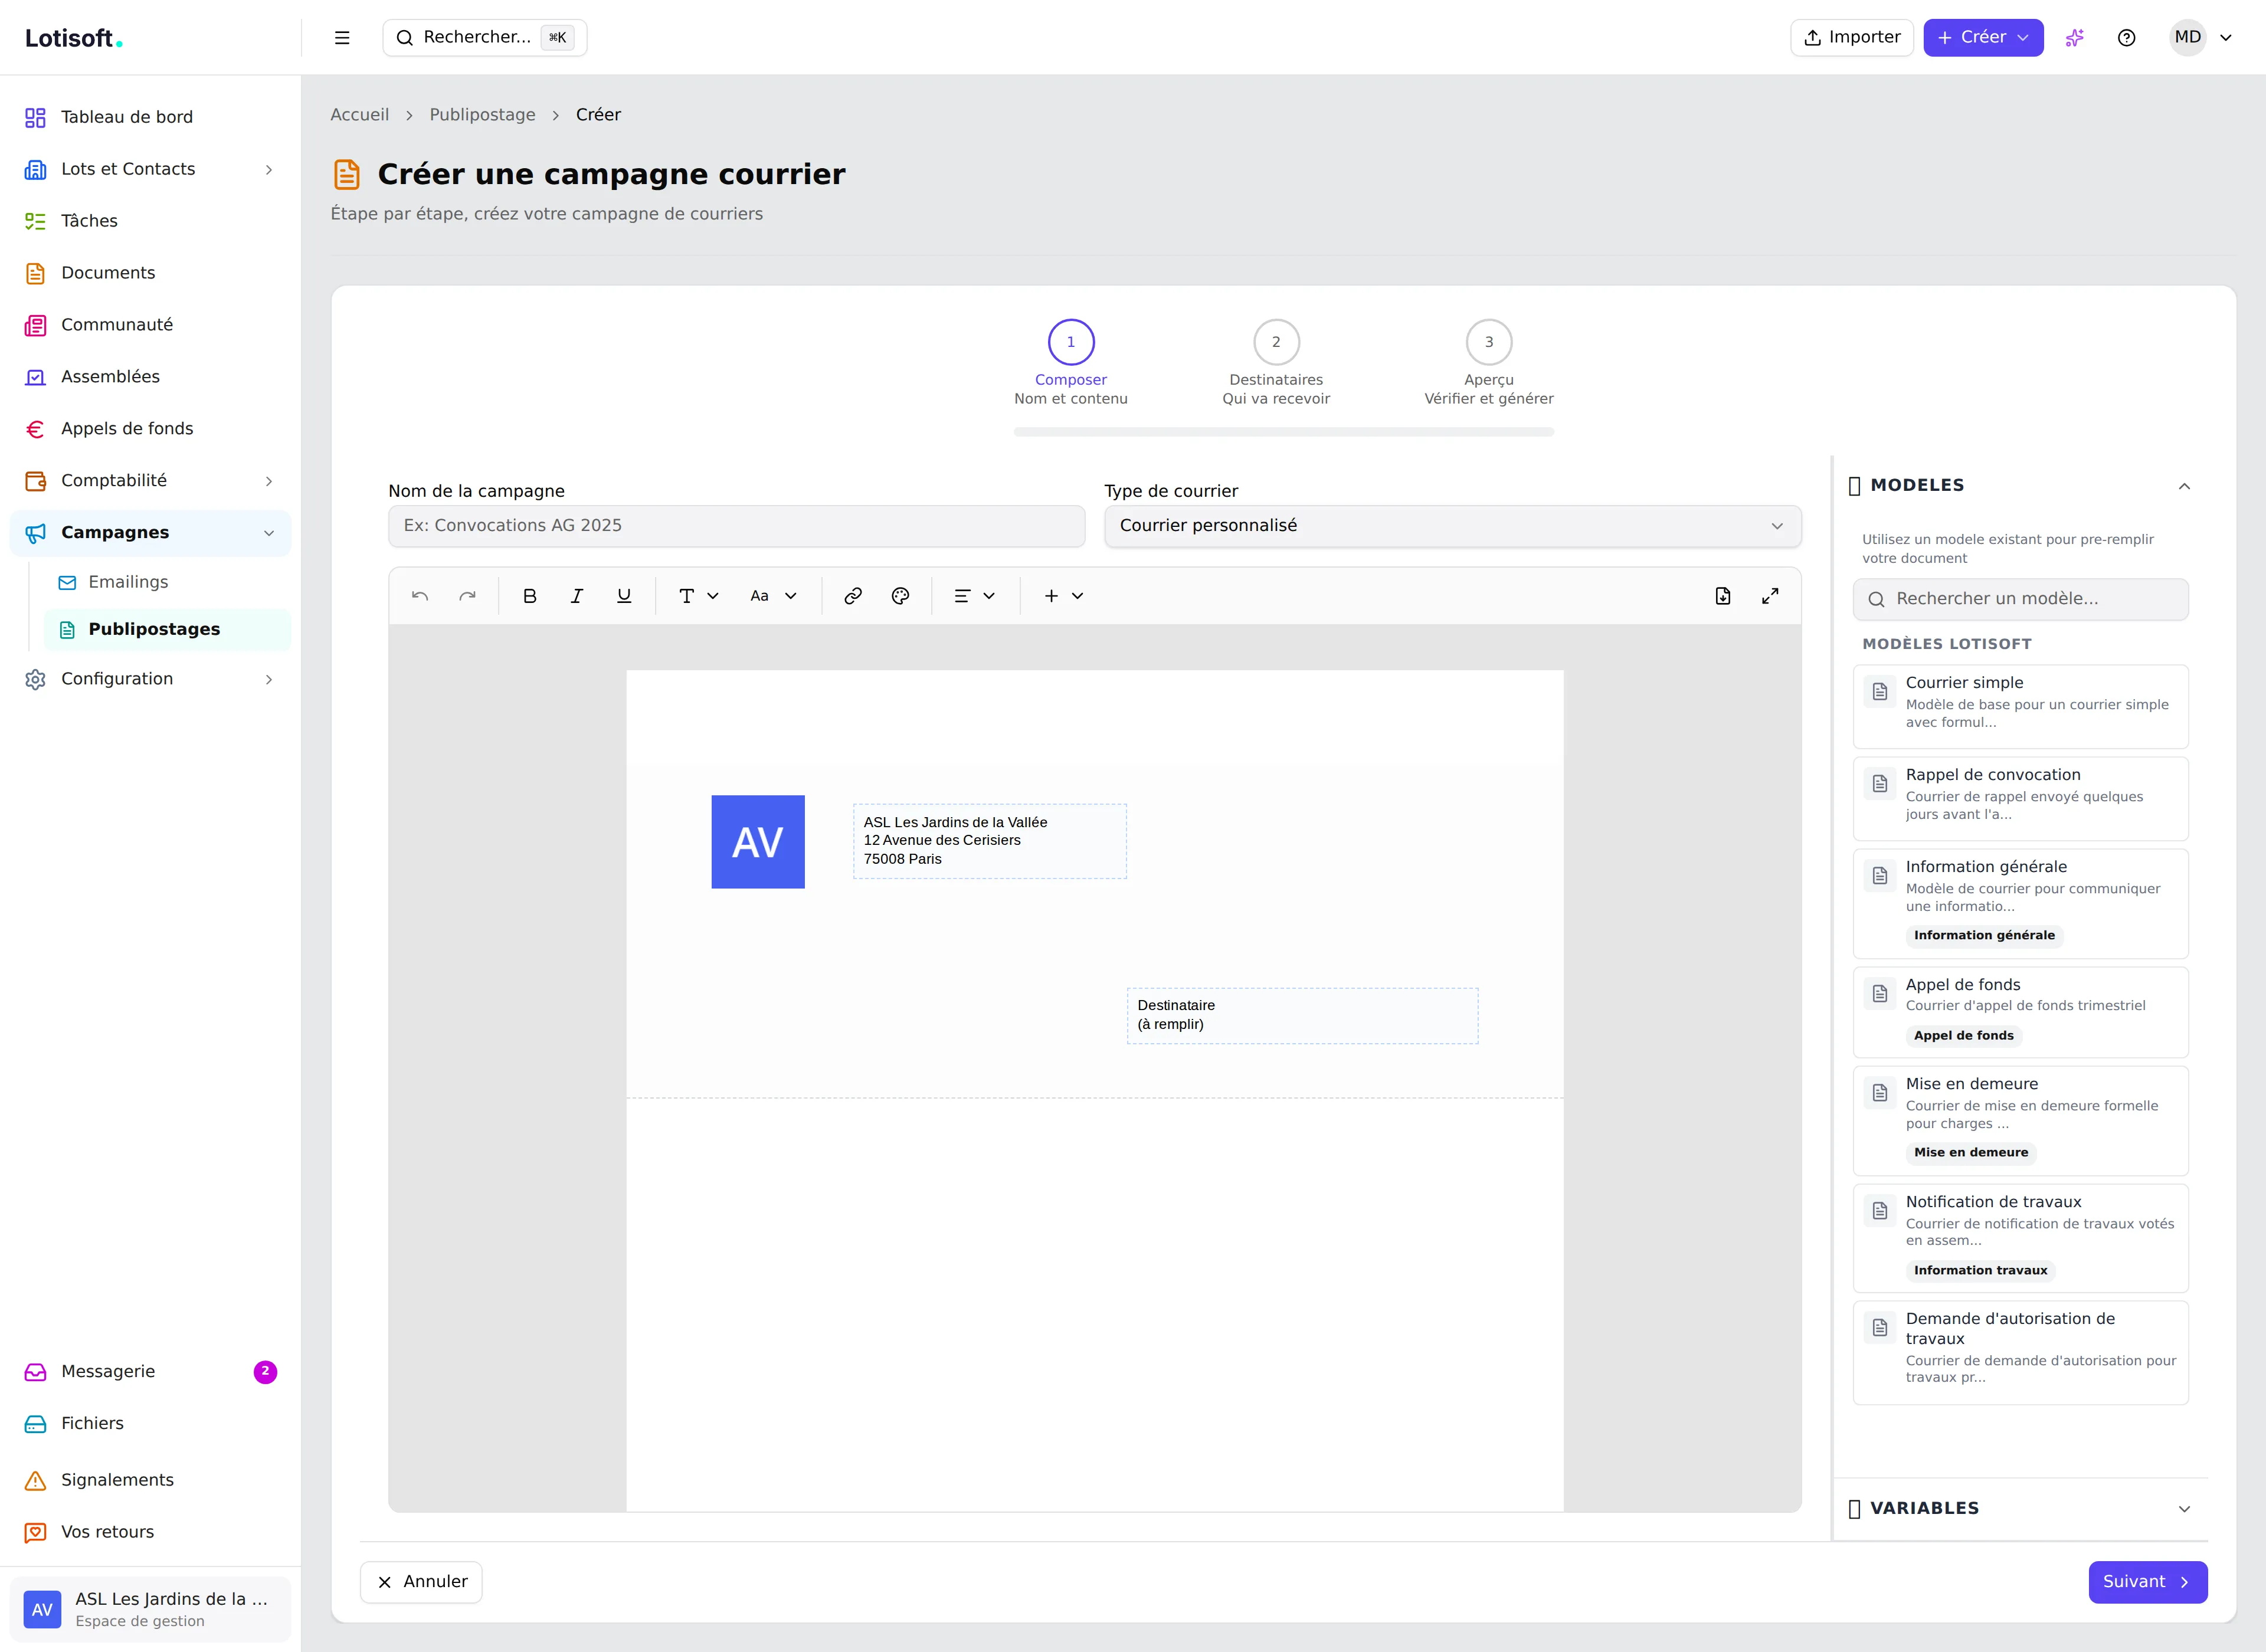2266x1652 pixels.
Task: Click the redo icon in editor toolbar
Action: pyautogui.click(x=467, y=596)
